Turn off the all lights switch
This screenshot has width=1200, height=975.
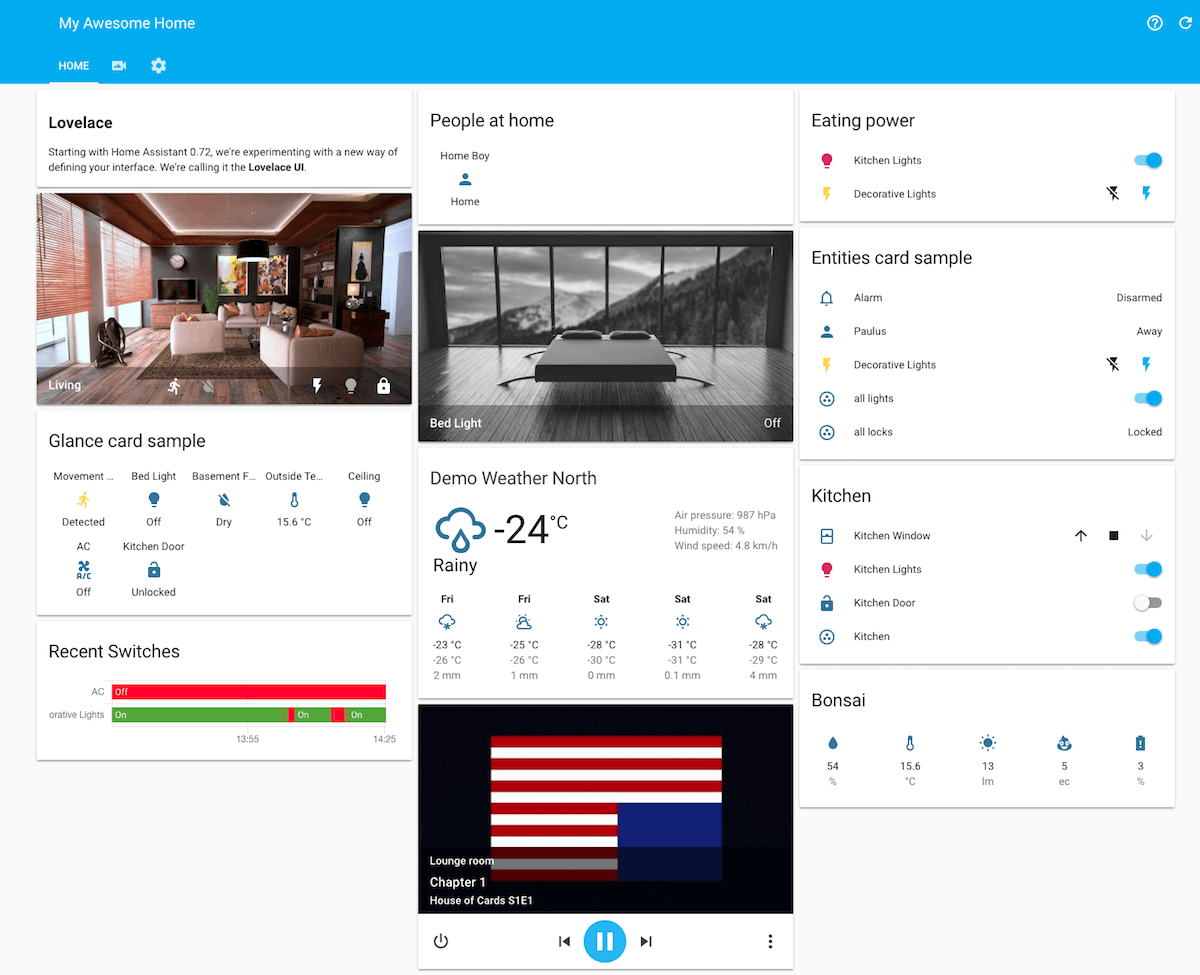1147,398
